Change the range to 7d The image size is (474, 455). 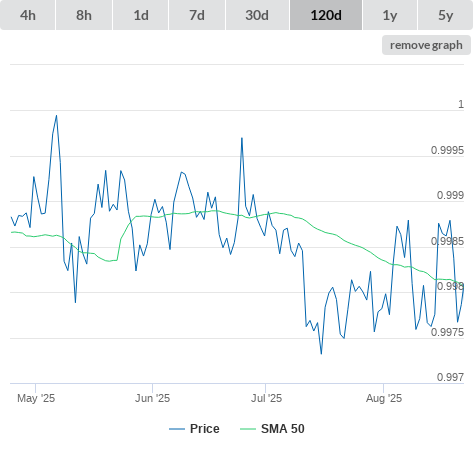[197, 15]
